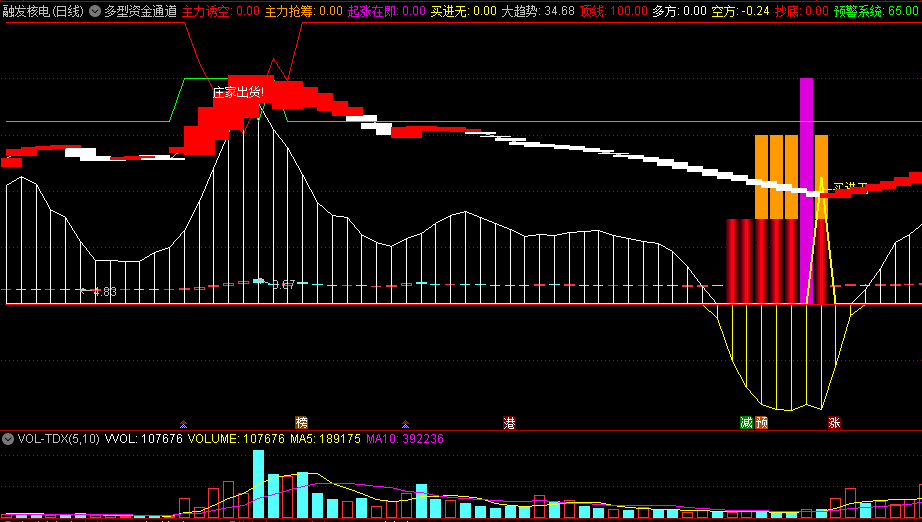Screen dimensions: 922x522
Task: Click the MA5: 189175 value
Action: [x=325, y=439]
